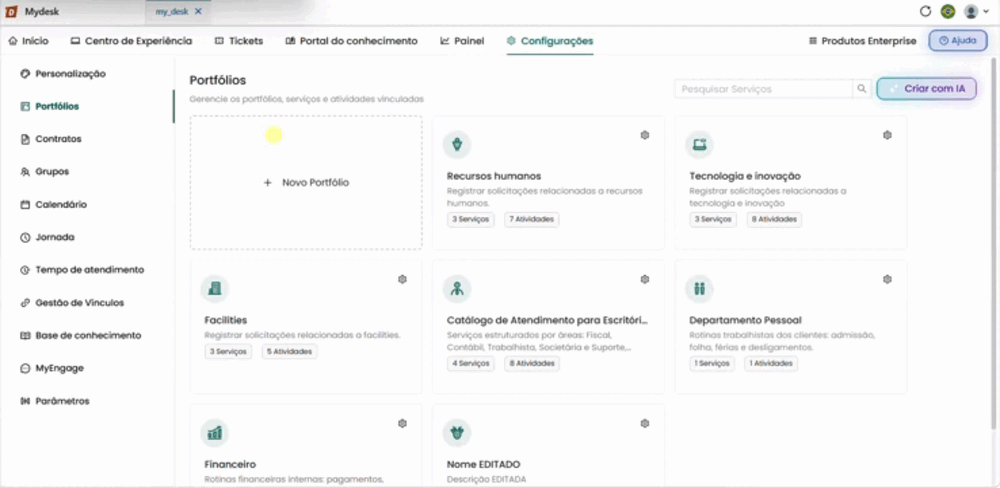Click the page vertical scrollbar

pos(993,242)
